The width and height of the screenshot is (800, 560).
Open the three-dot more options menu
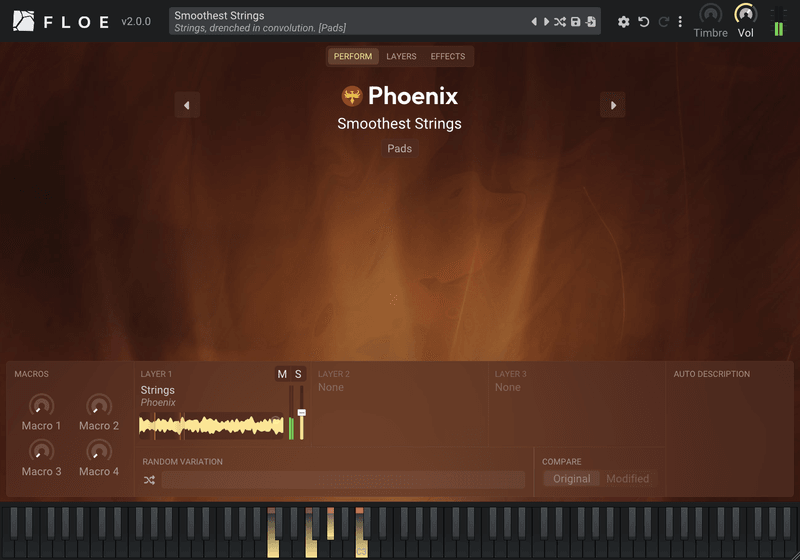coord(680,21)
